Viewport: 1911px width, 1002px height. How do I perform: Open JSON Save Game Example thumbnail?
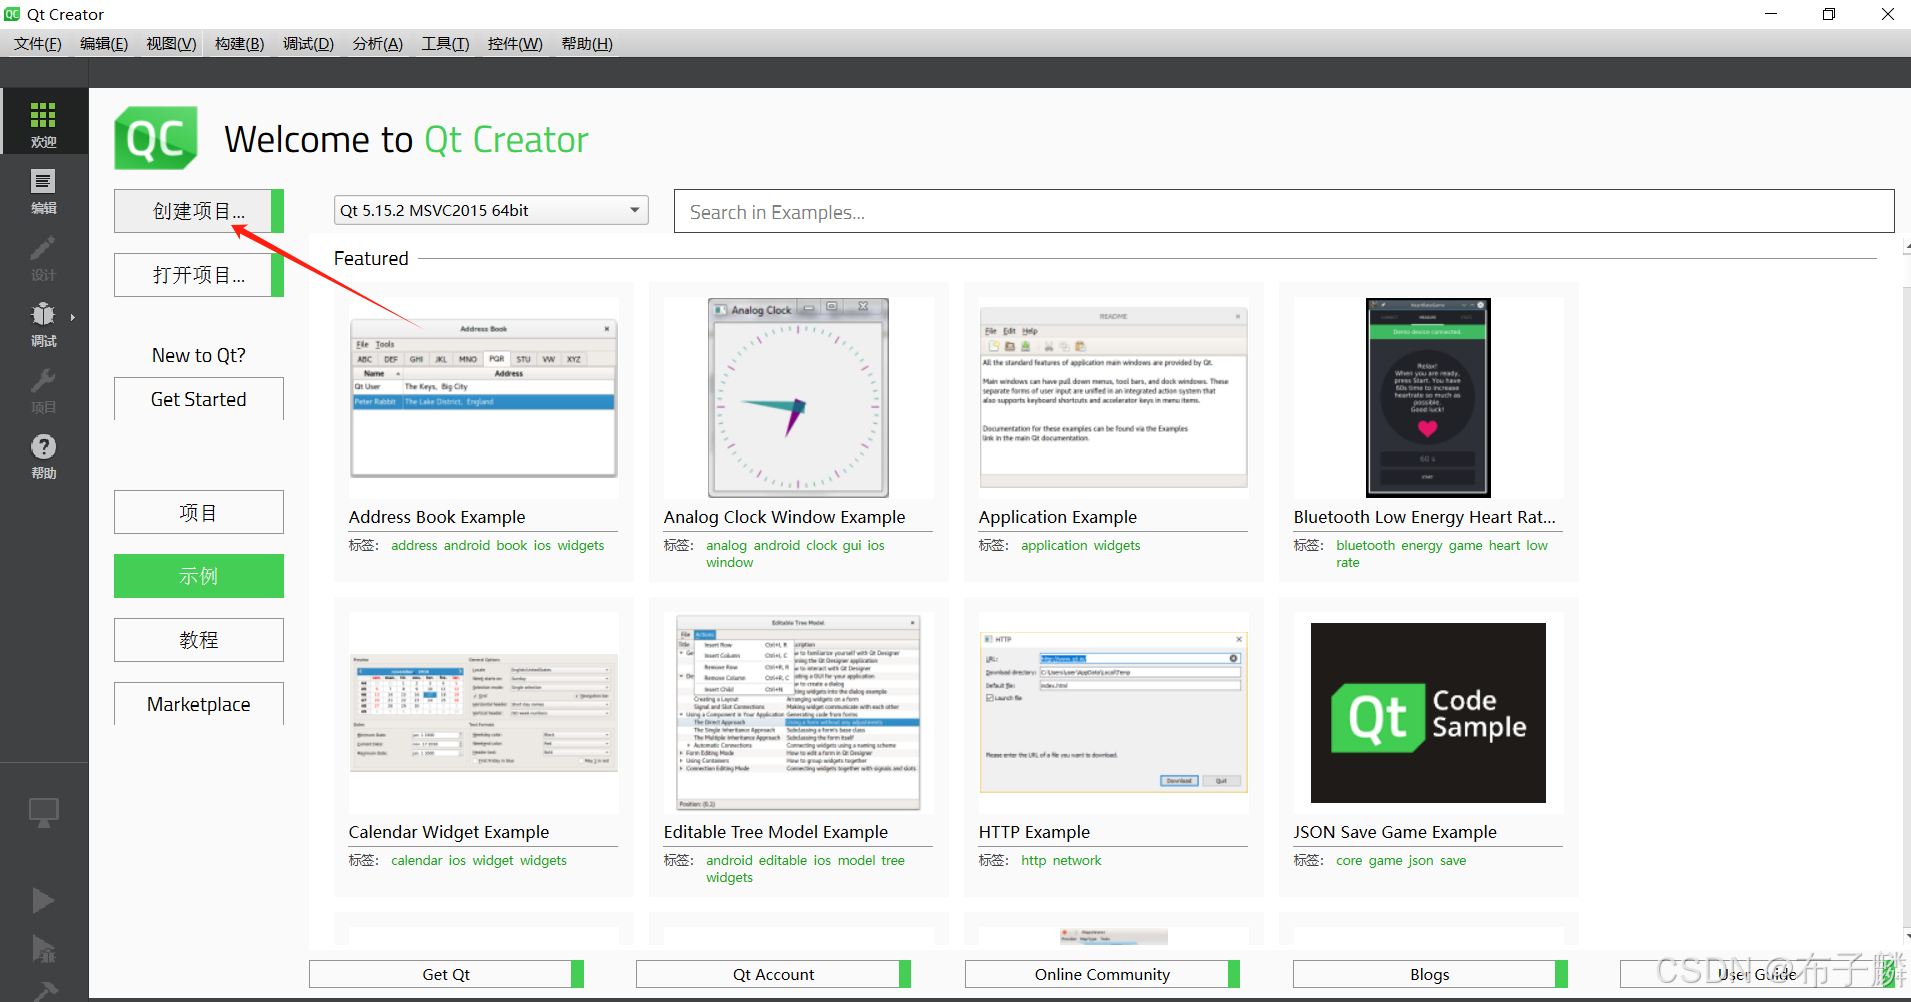click(1428, 713)
